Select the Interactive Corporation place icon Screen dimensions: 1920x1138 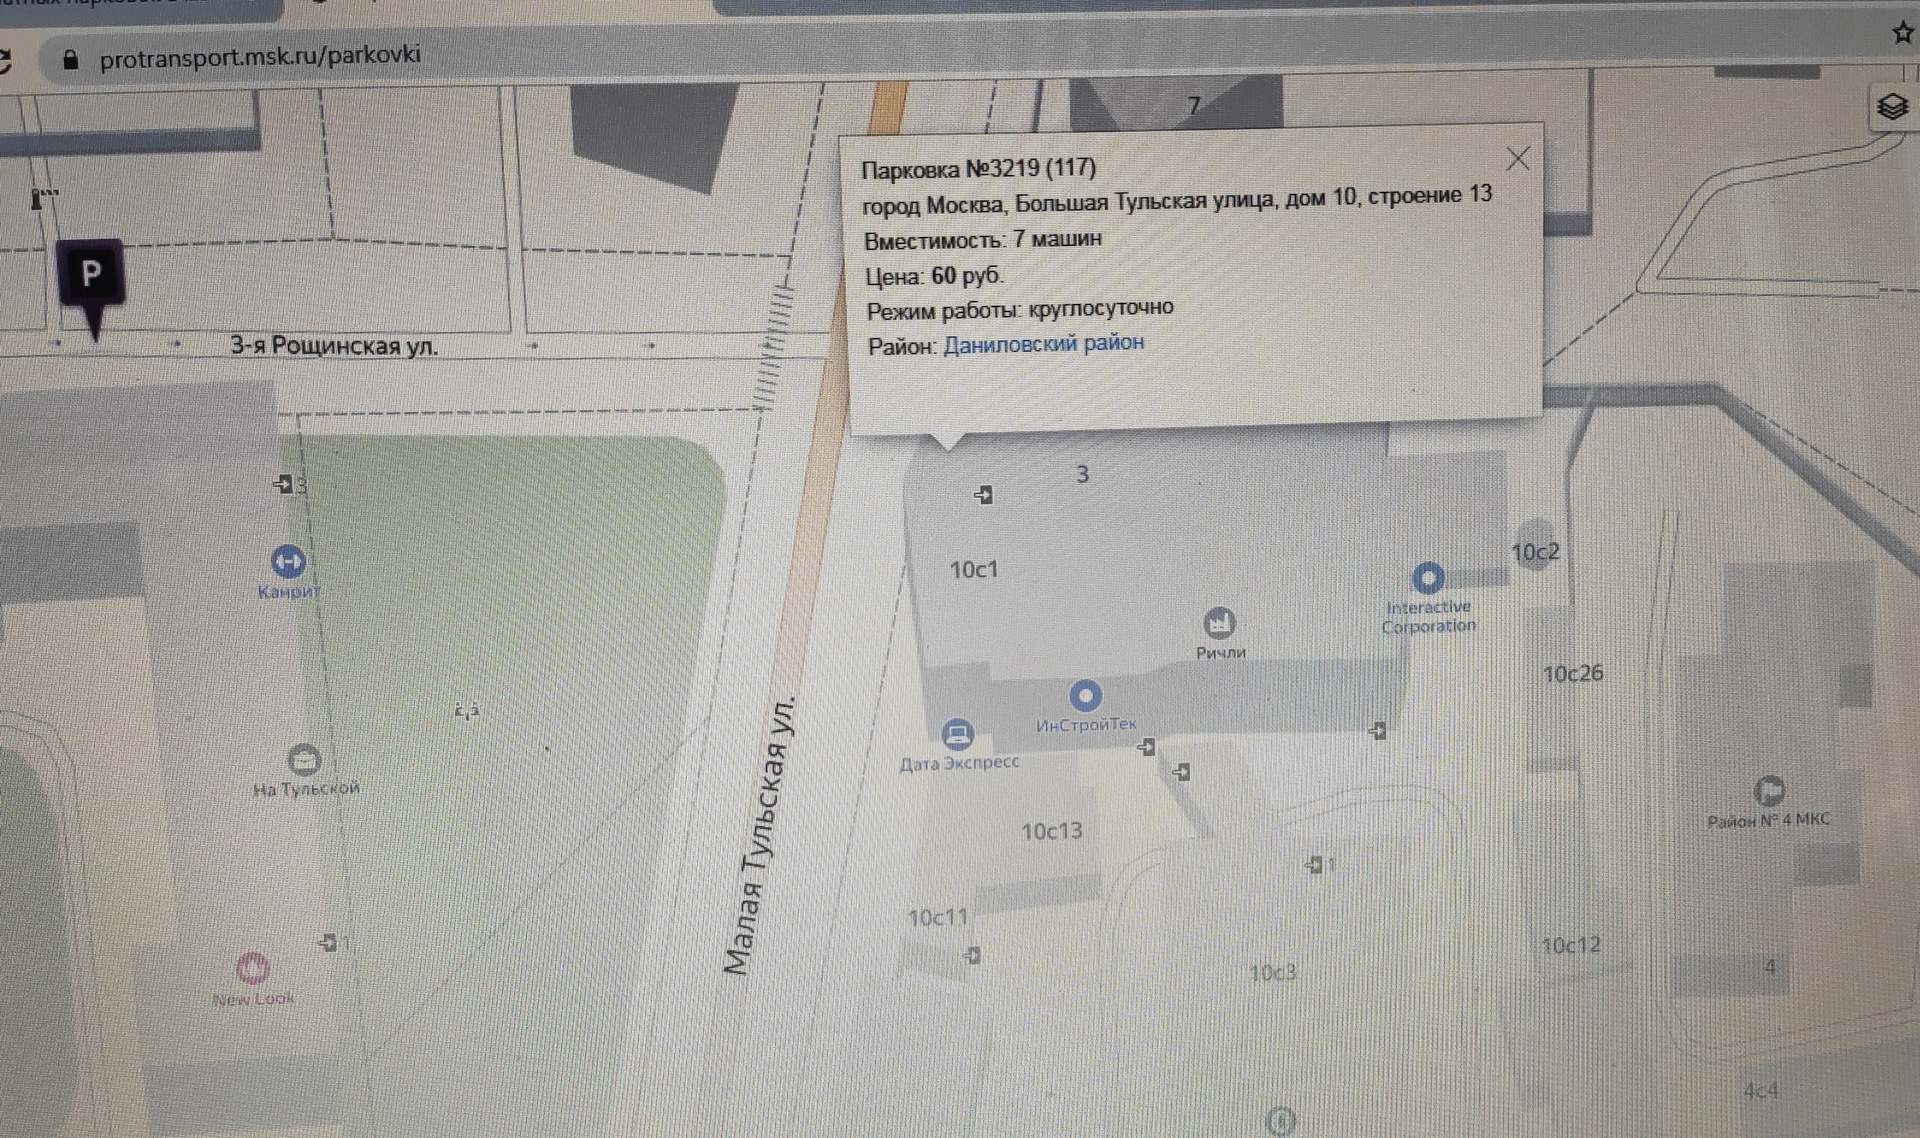click(x=1428, y=577)
